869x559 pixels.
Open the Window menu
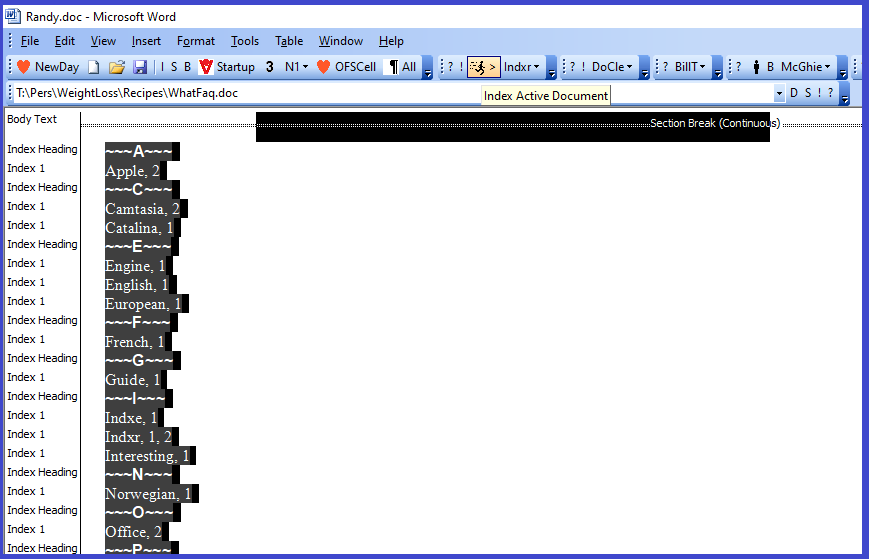pyautogui.click(x=341, y=41)
